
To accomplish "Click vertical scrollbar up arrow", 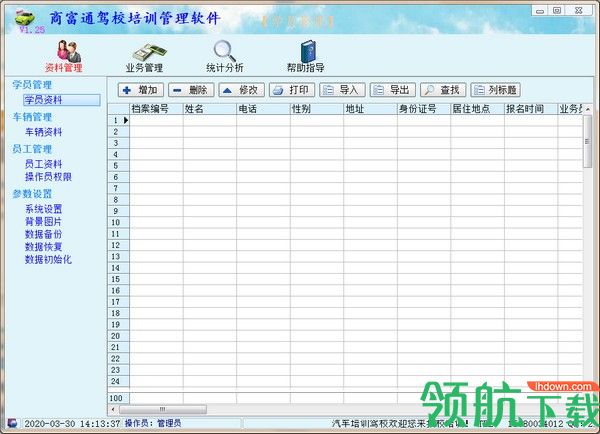I will pyautogui.click(x=587, y=109).
